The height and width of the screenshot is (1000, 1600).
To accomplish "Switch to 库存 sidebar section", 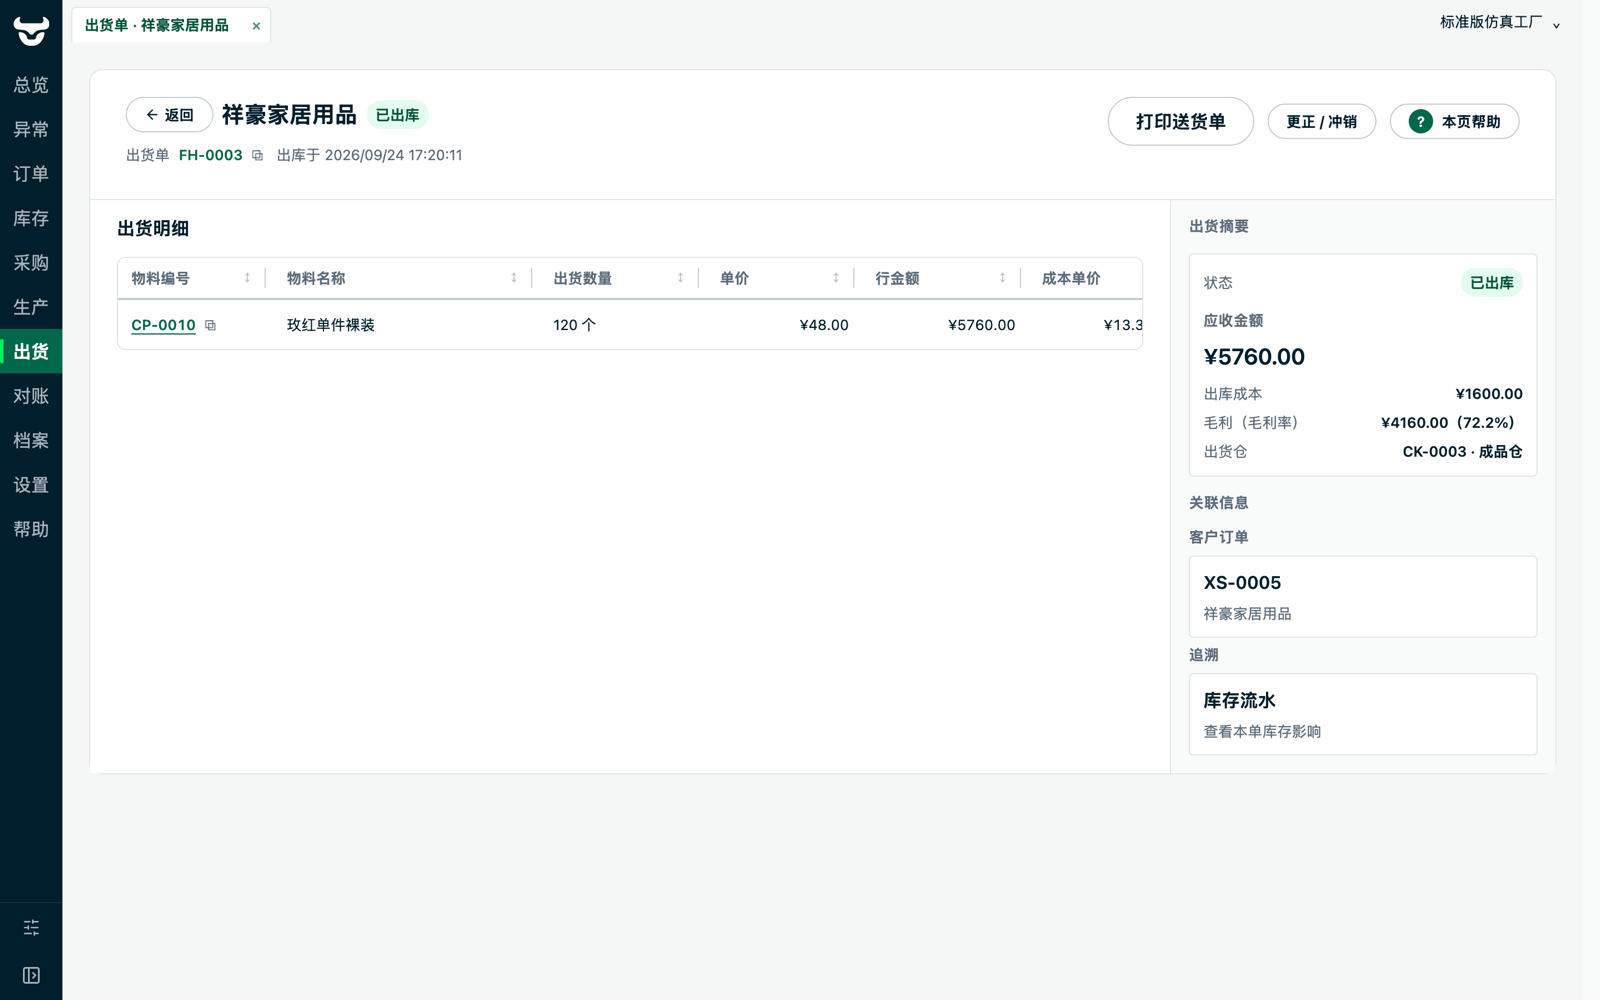I will (x=31, y=218).
